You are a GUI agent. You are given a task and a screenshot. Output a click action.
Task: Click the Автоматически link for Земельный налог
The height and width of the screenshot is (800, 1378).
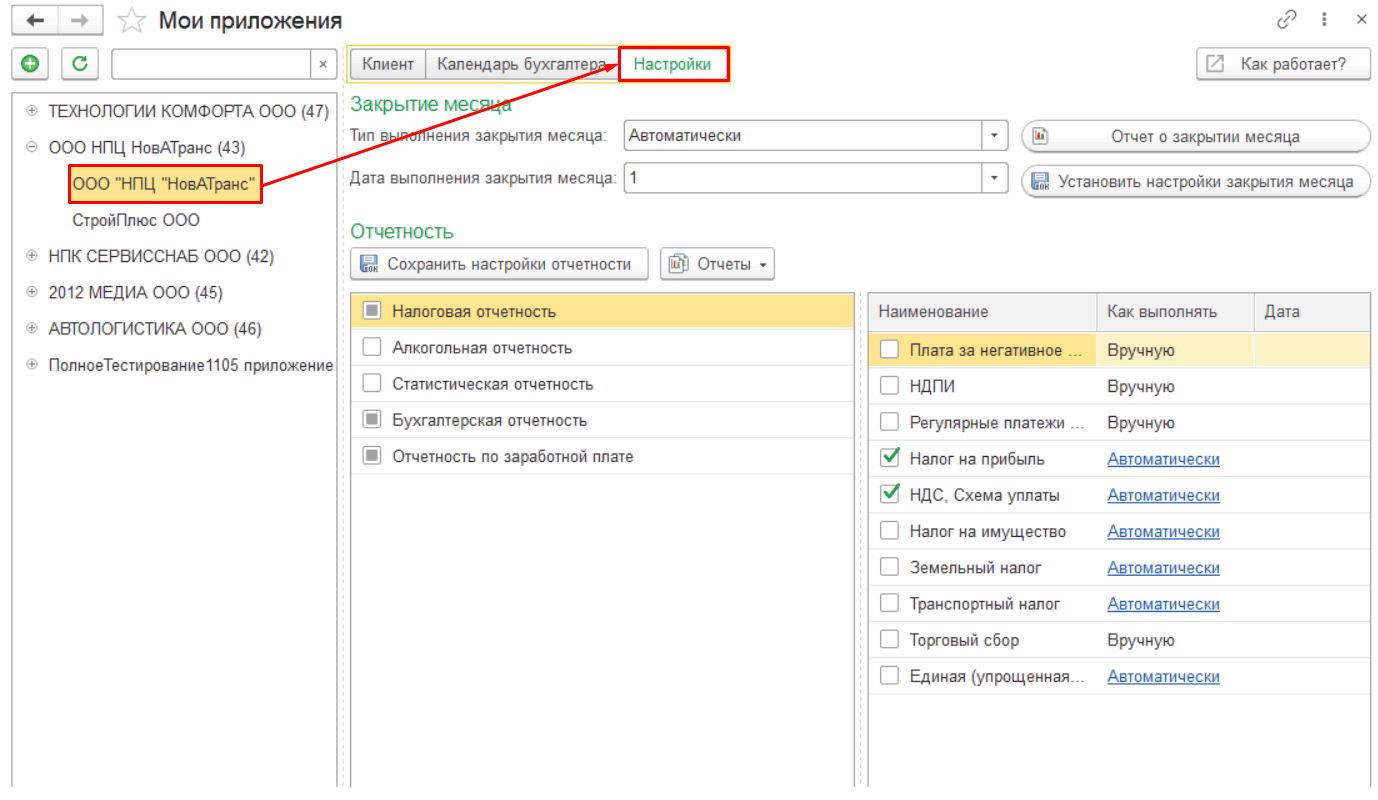coord(1163,567)
